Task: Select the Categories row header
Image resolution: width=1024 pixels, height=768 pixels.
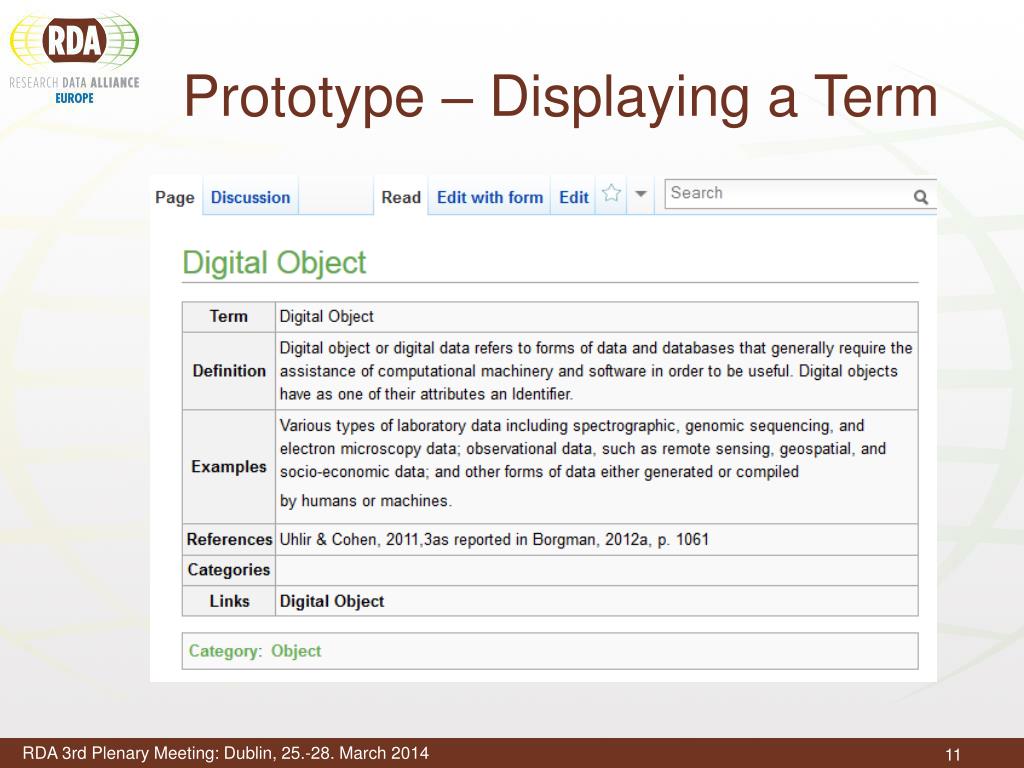Action: click(229, 570)
